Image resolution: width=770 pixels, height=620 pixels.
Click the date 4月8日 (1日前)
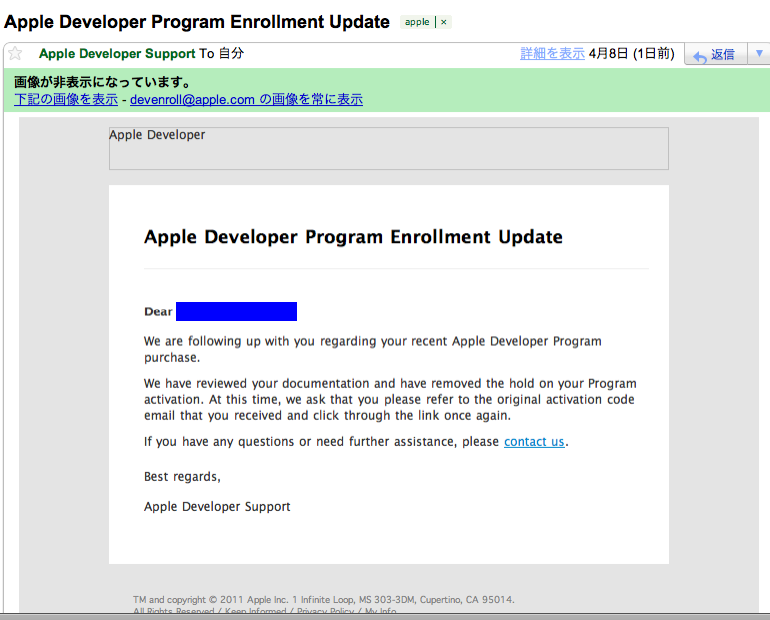click(x=632, y=54)
